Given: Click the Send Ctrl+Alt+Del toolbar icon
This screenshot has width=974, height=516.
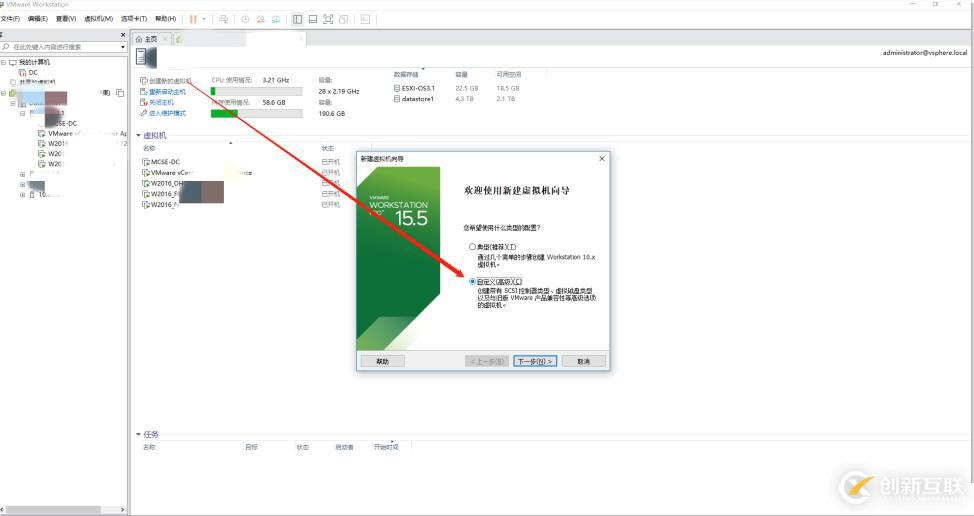Looking at the screenshot, I should coord(224,19).
